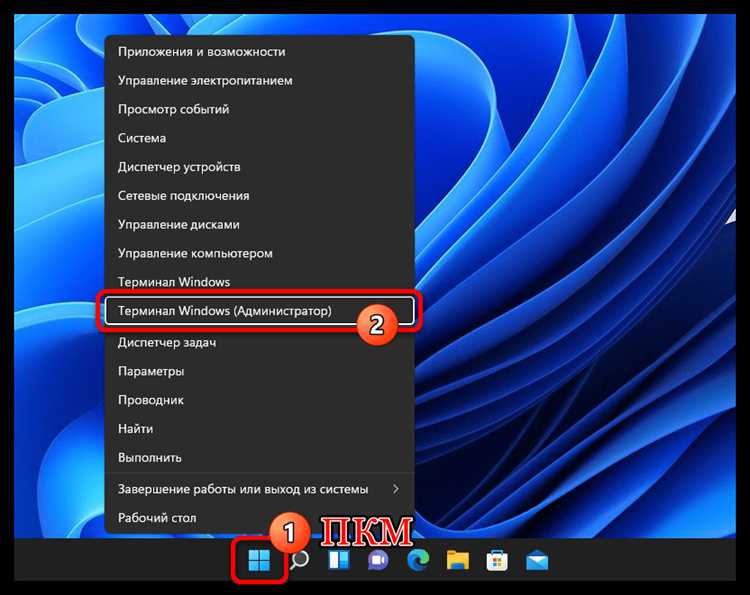The width and height of the screenshot is (750, 595).
Task: Open the 'Выполнить' Run entry
Action: (259, 457)
